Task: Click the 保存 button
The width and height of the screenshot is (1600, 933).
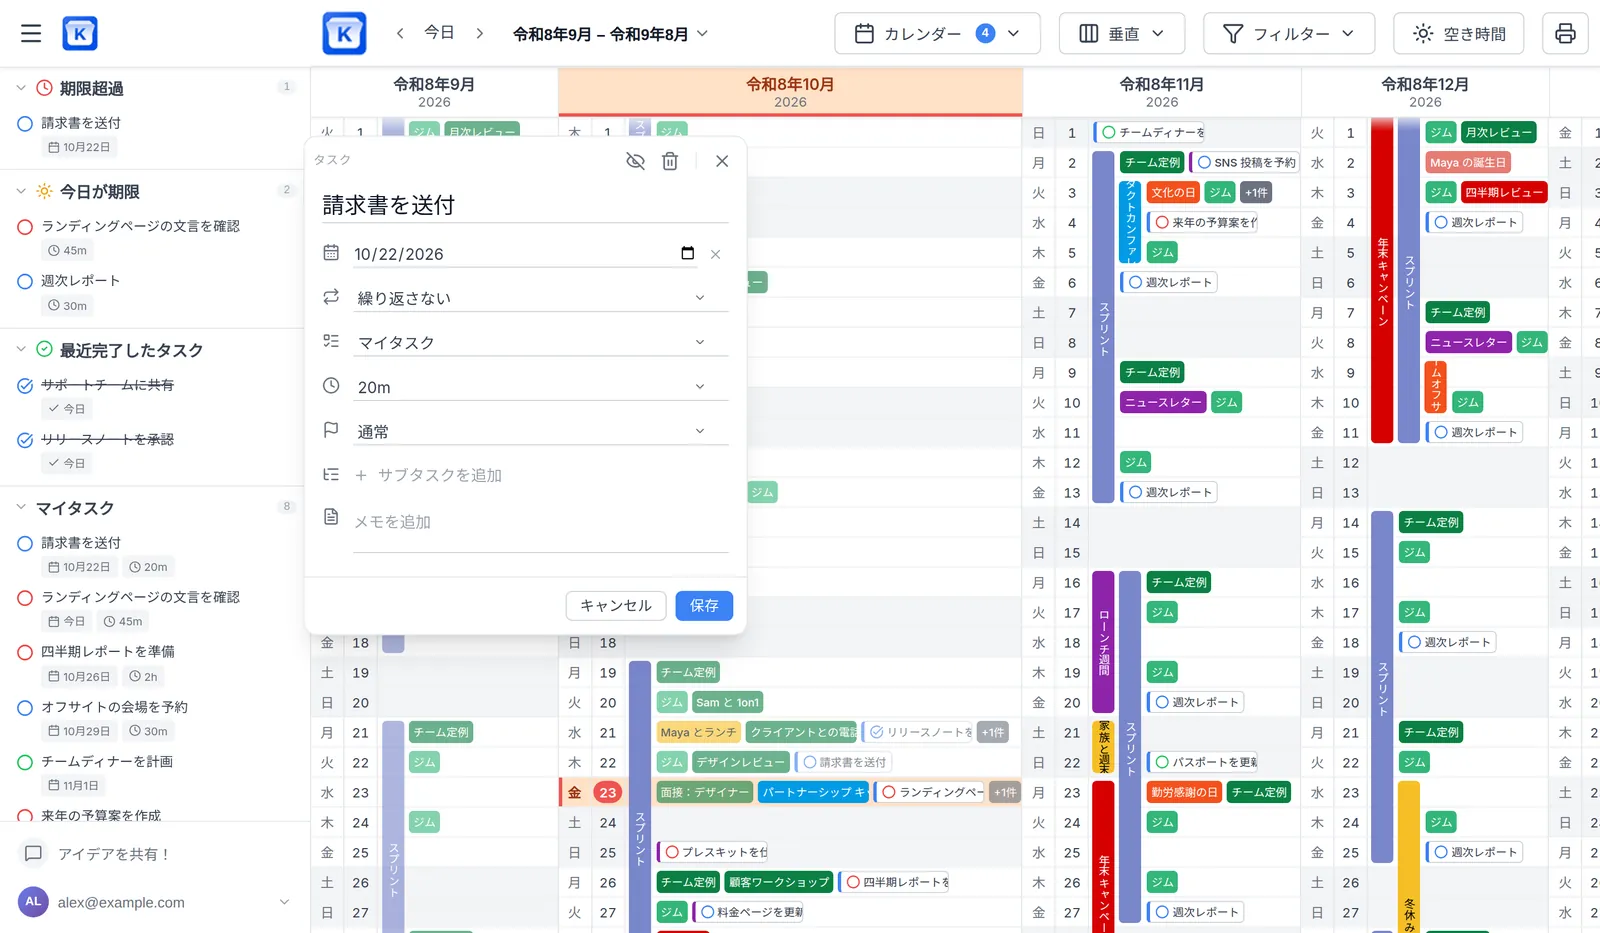Action: [704, 606]
